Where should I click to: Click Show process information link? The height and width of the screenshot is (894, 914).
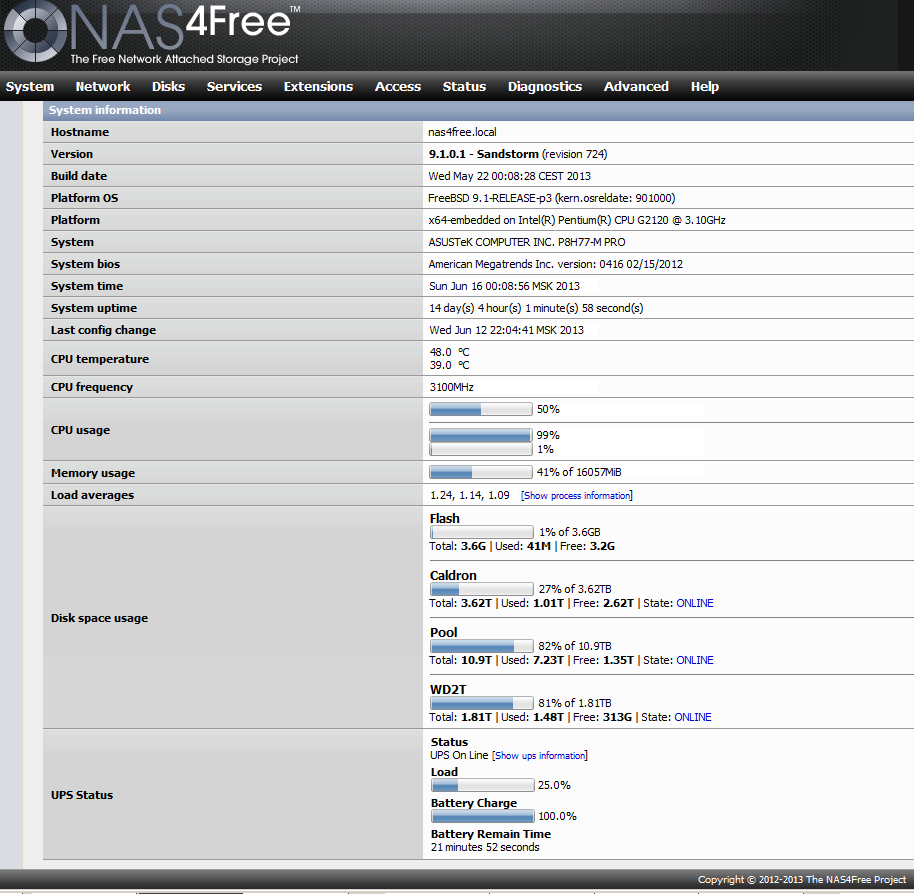tap(576, 495)
